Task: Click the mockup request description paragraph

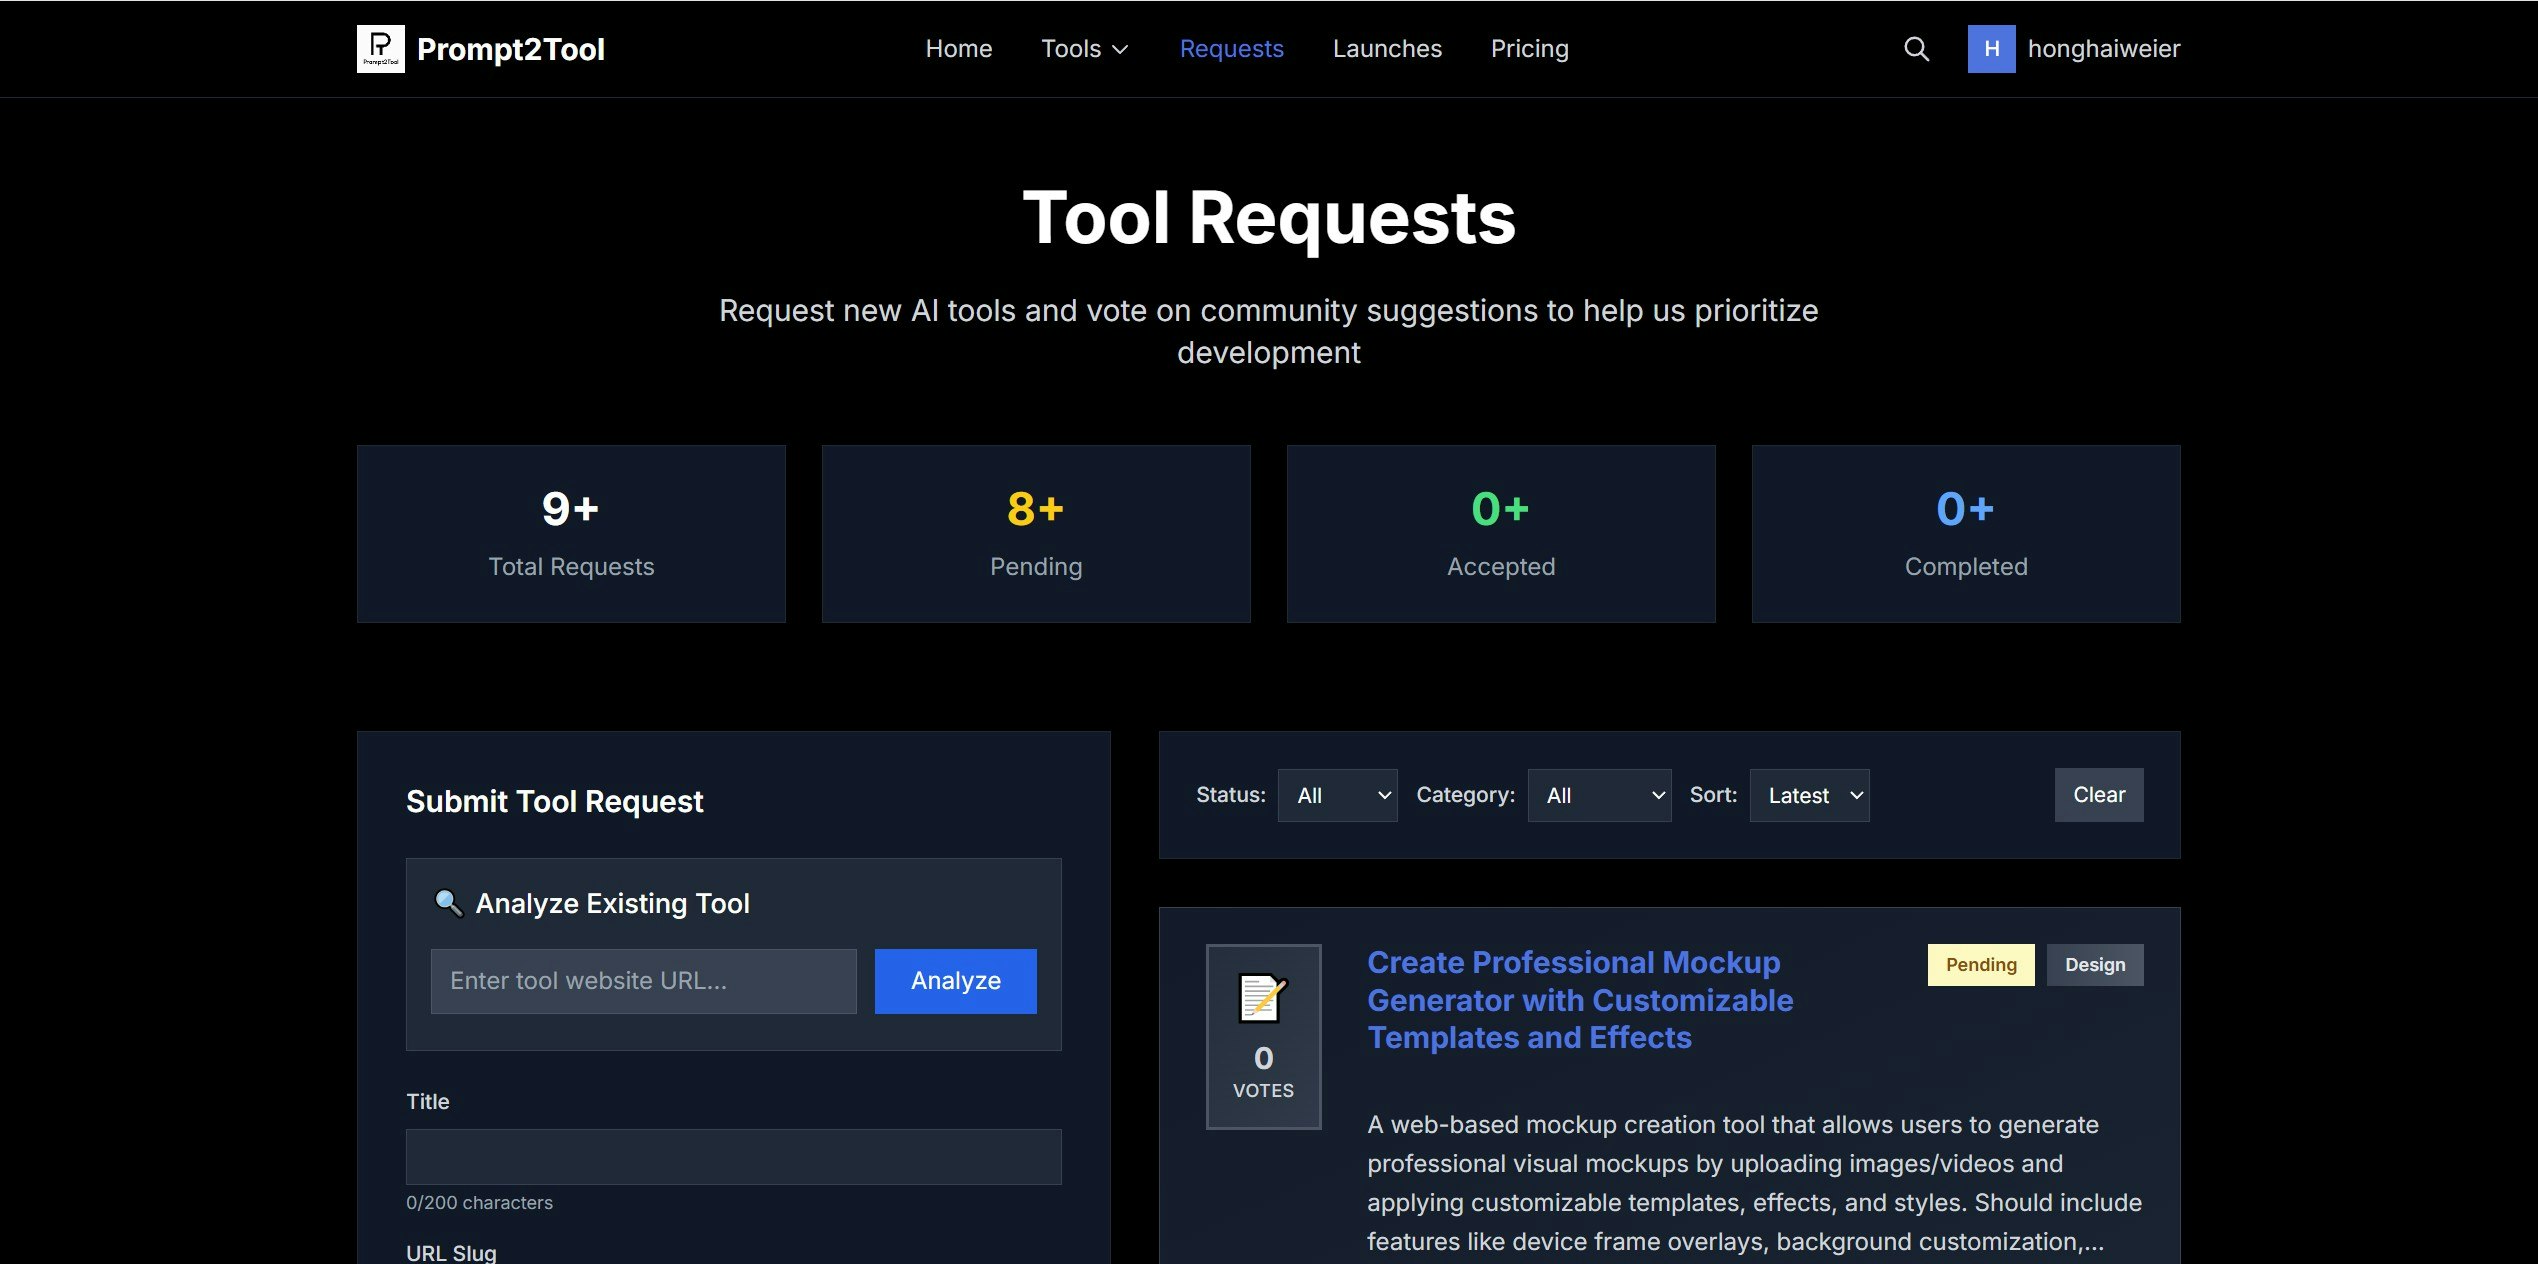Action: (1754, 1183)
